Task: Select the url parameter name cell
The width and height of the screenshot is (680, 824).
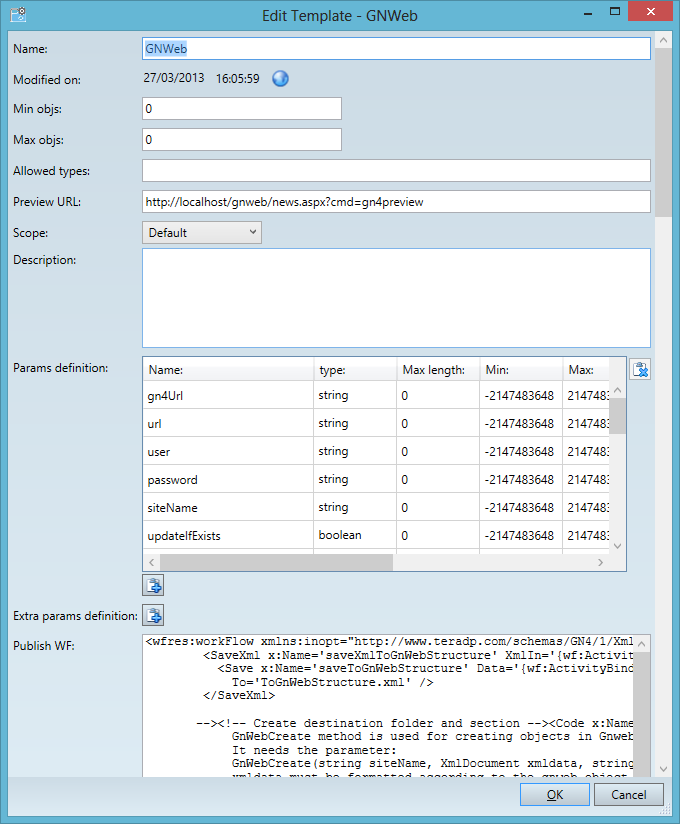Action: (x=228, y=423)
